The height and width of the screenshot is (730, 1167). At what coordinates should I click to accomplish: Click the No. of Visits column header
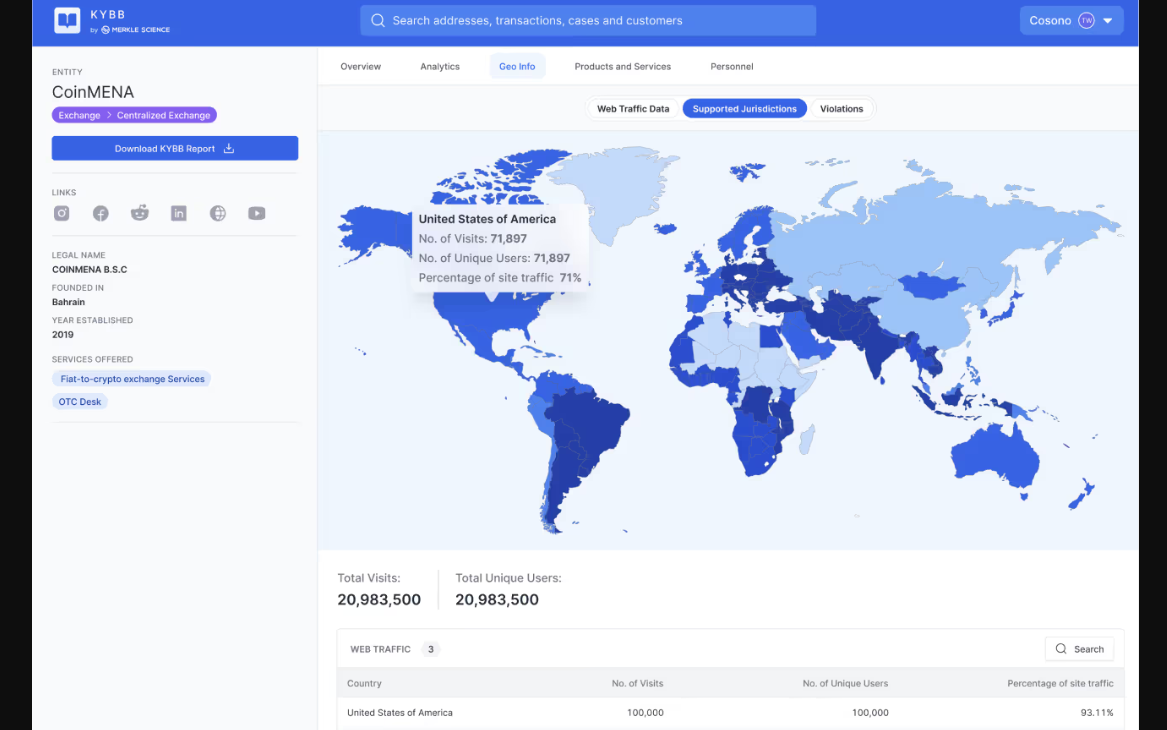point(637,683)
